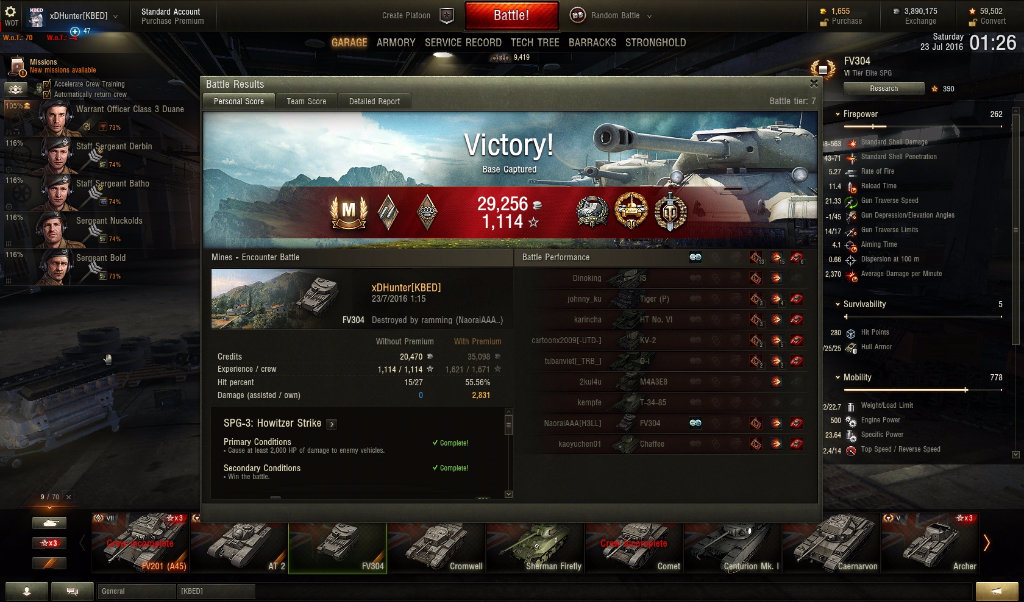Click the Research button for FV304
This screenshot has width=1024, height=602.
click(x=884, y=88)
